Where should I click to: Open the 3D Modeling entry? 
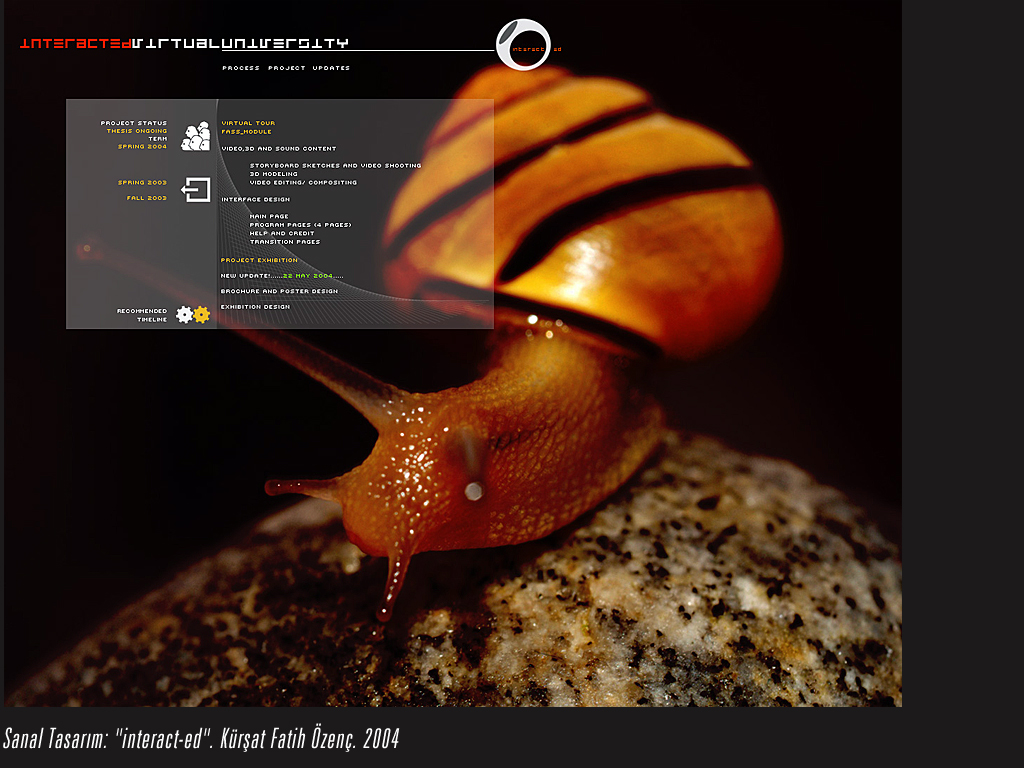pos(273,174)
